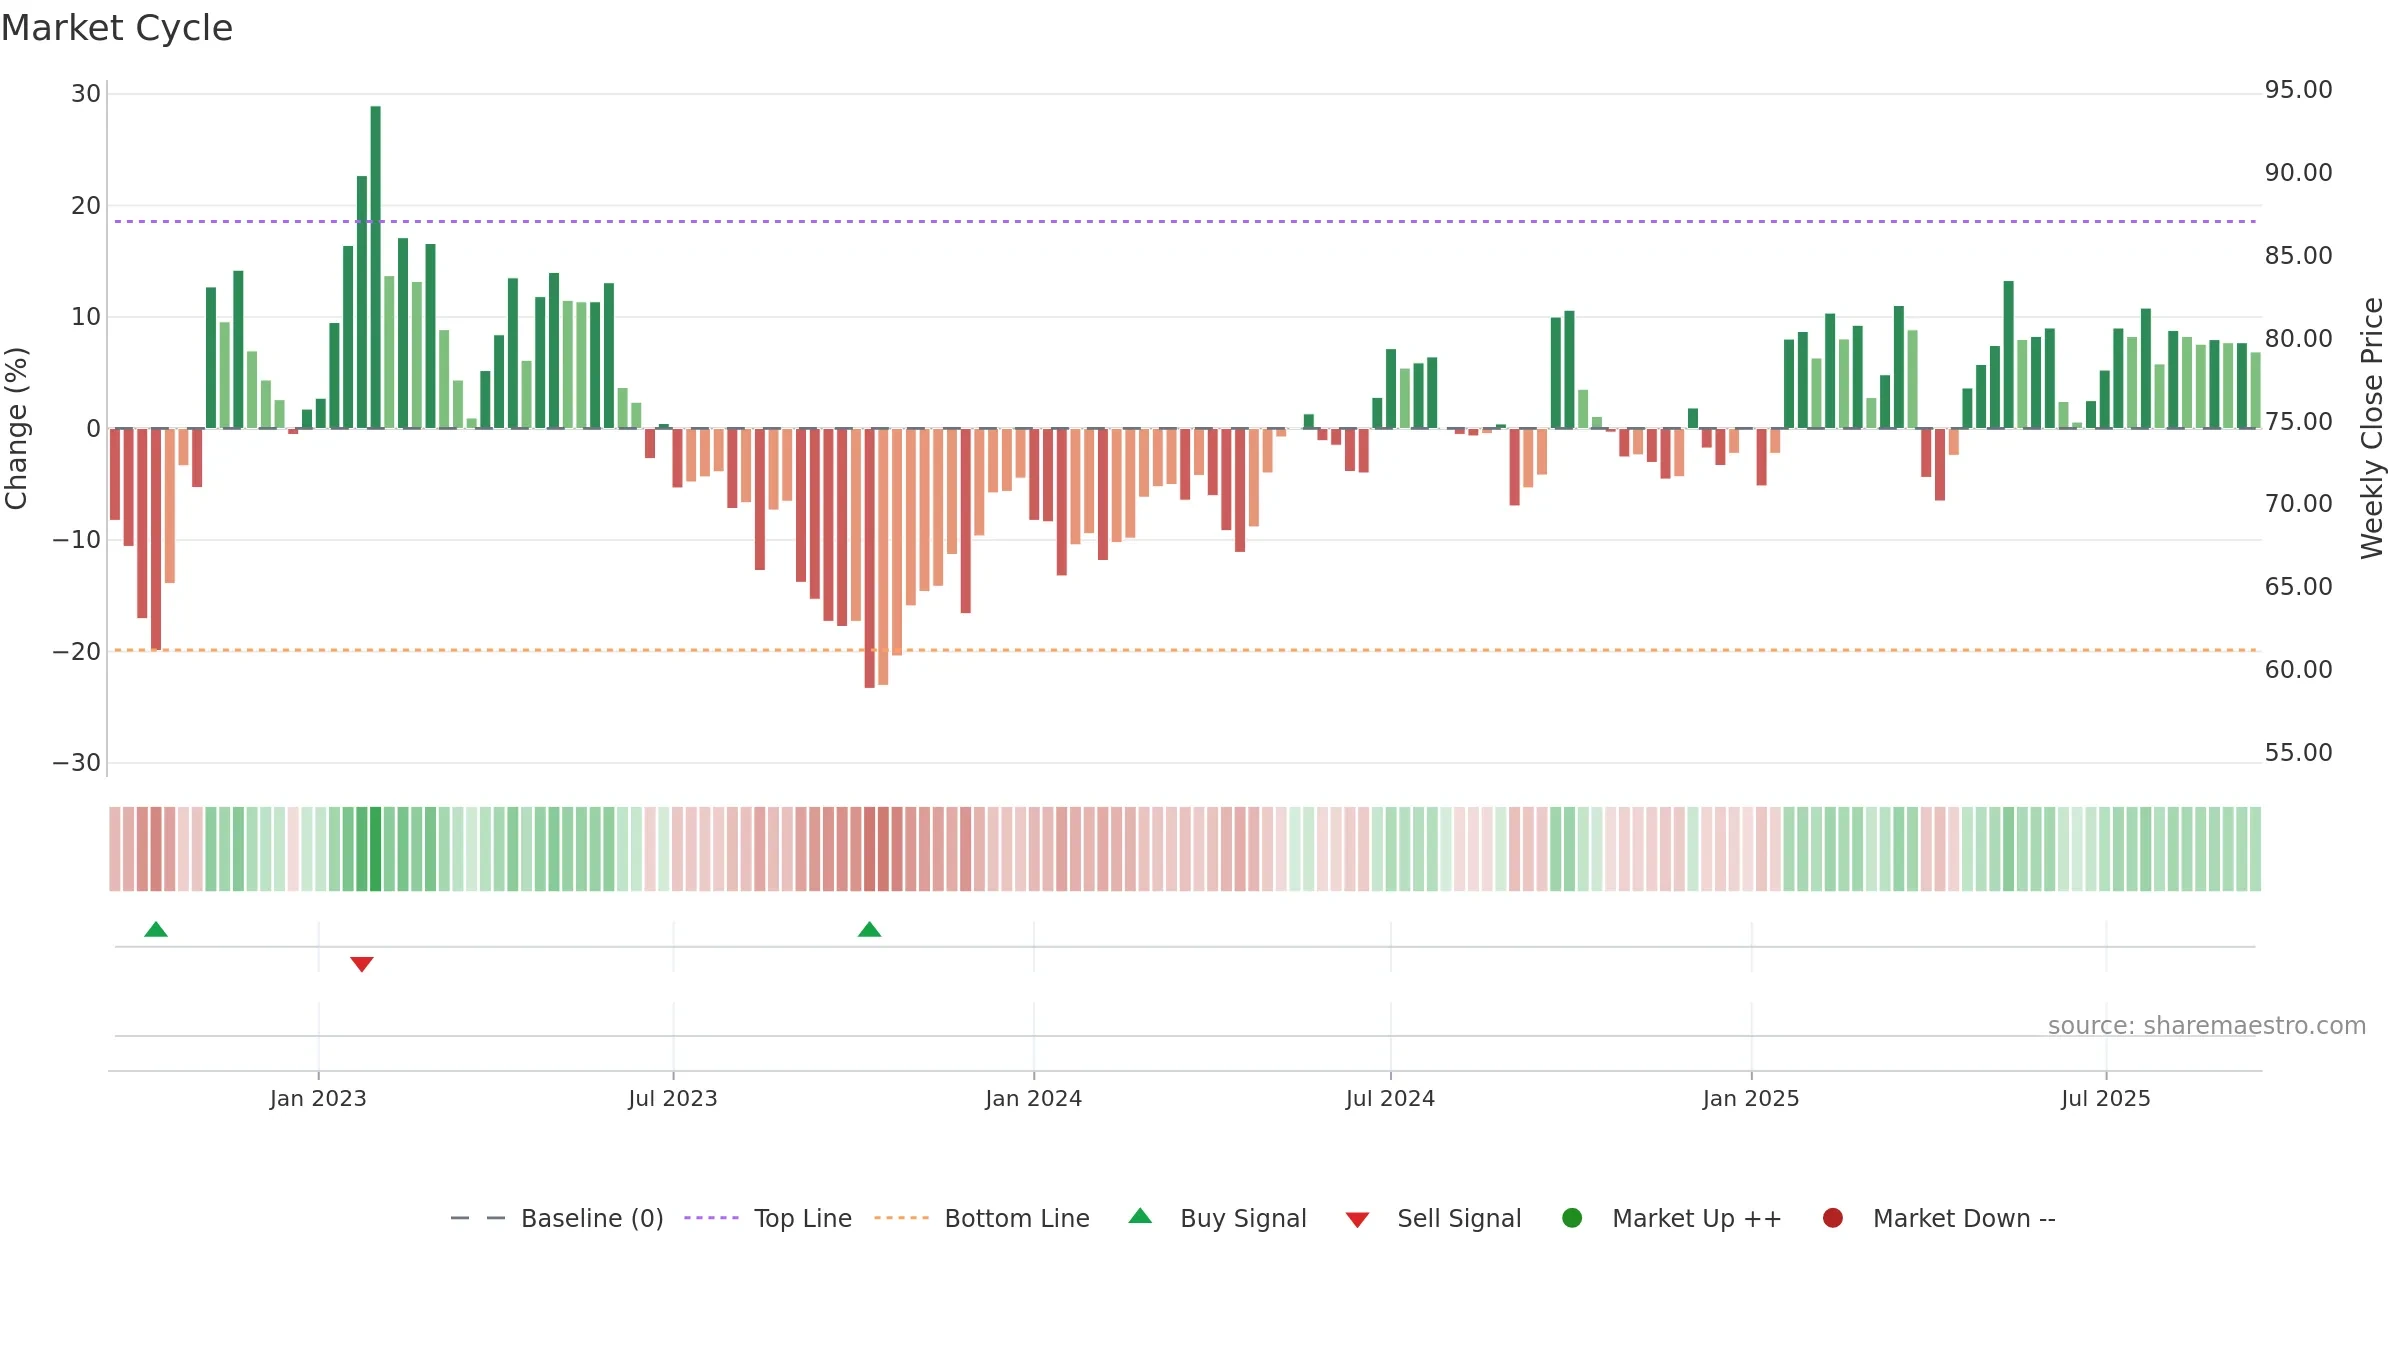Click the Baseline (0) dashed legend marker
The height and width of the screenshot is (1350, 2400).
[x=478, y=1218]
